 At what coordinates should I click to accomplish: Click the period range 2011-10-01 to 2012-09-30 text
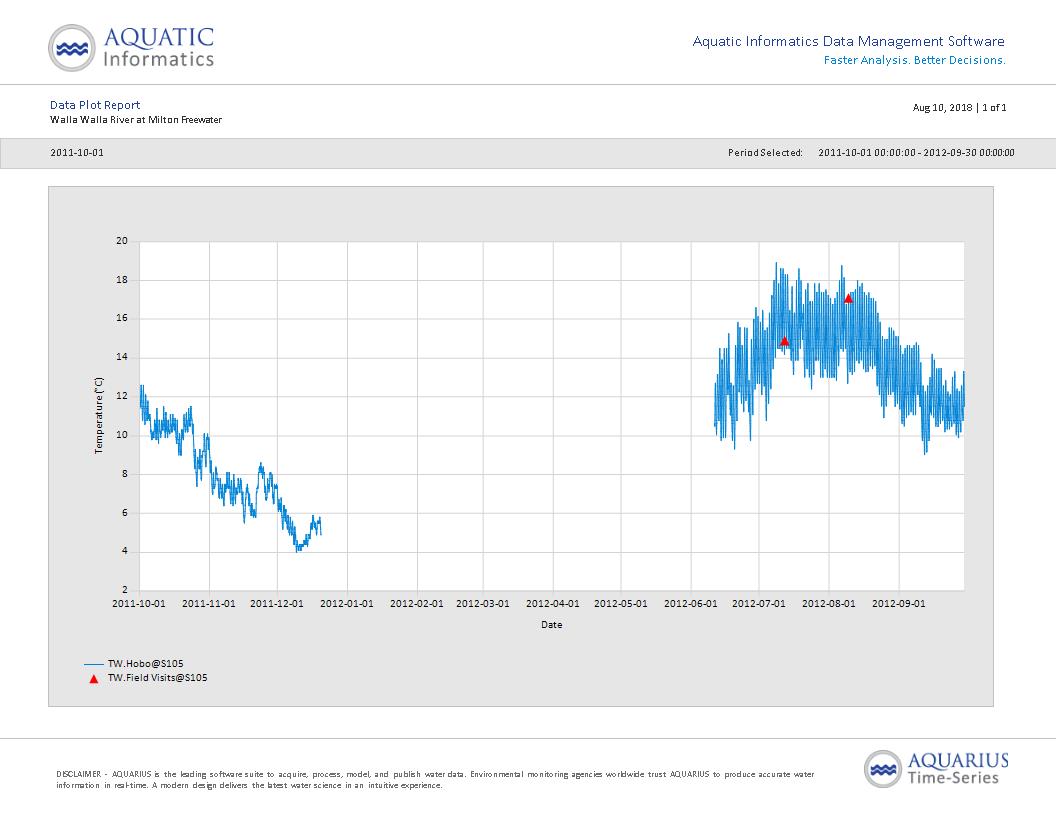916,153
